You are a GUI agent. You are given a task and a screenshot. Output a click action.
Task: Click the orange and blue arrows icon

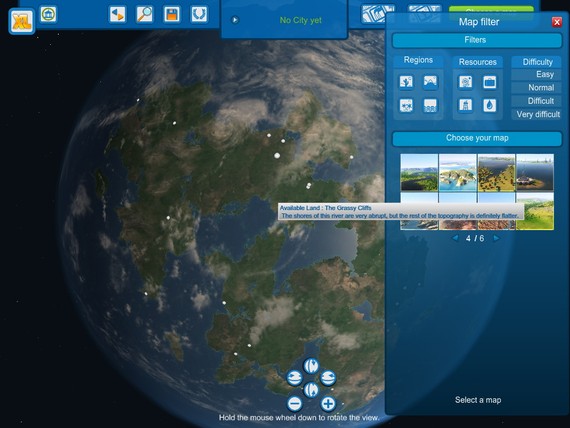point(117,15)
